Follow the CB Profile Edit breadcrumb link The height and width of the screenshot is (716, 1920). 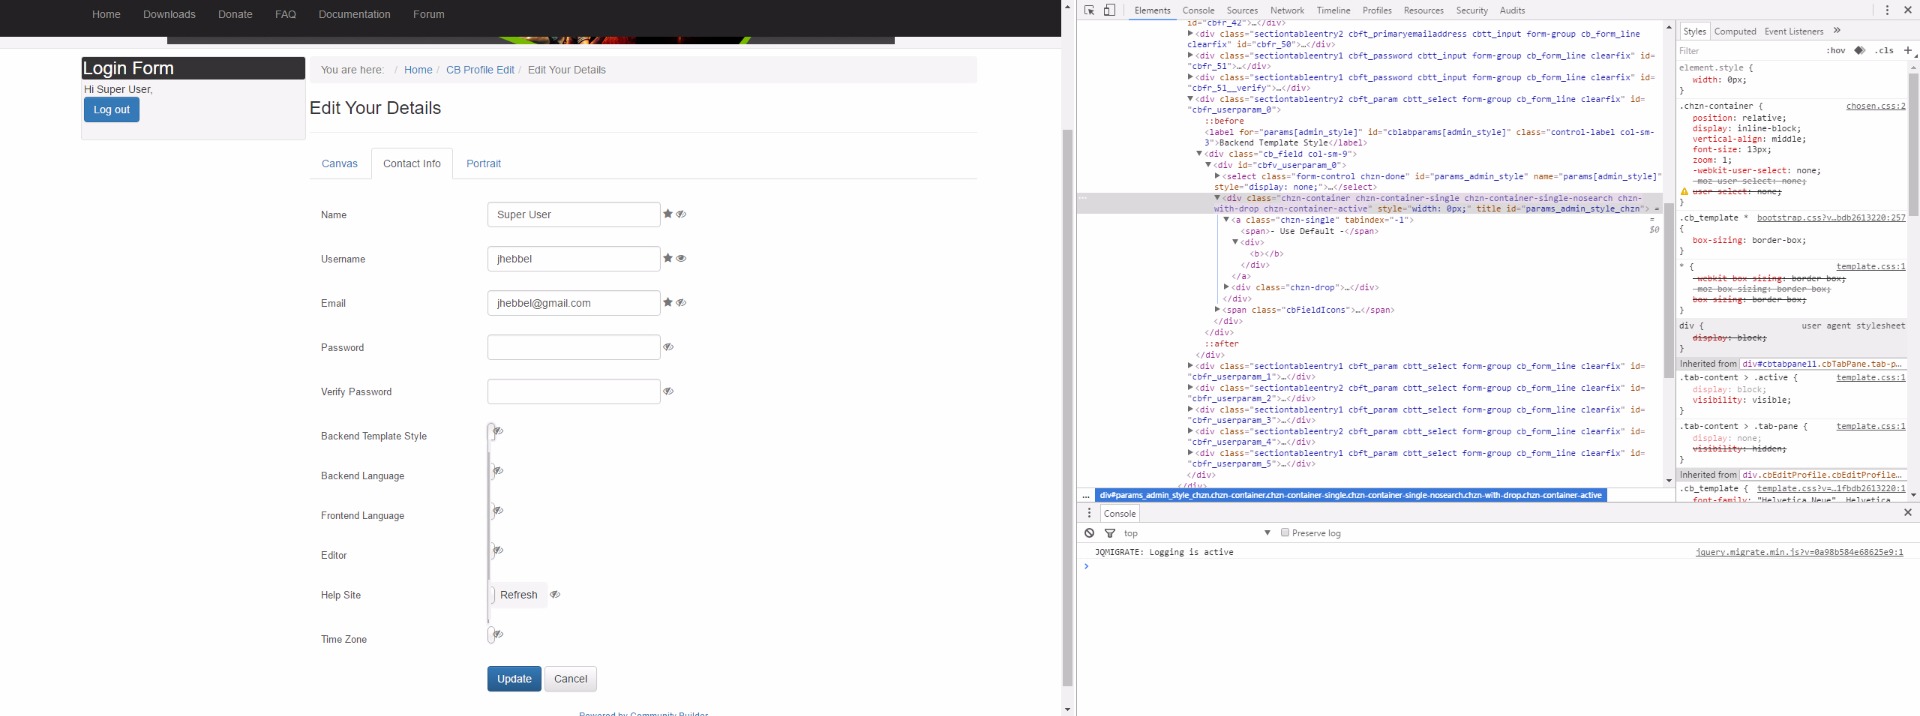click(480, 70)
